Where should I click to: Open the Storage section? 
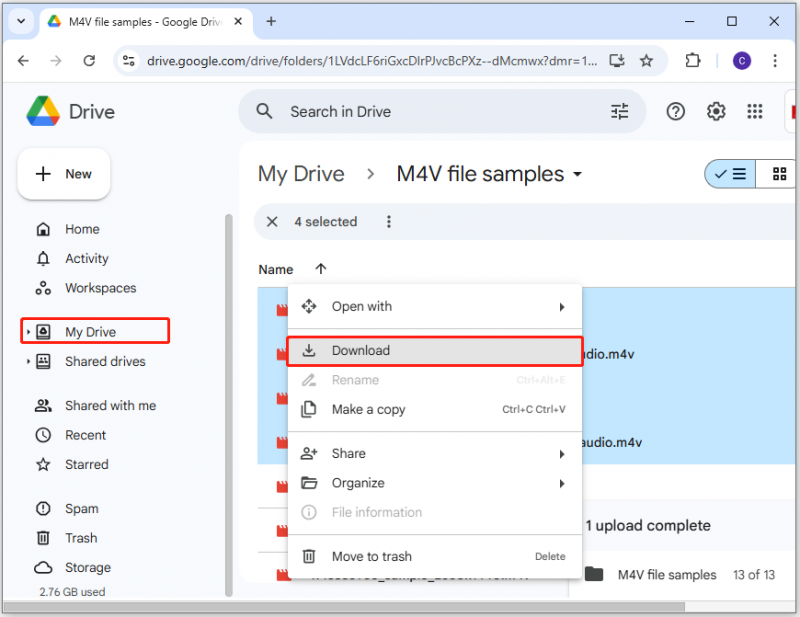click(x=87, y=567)
